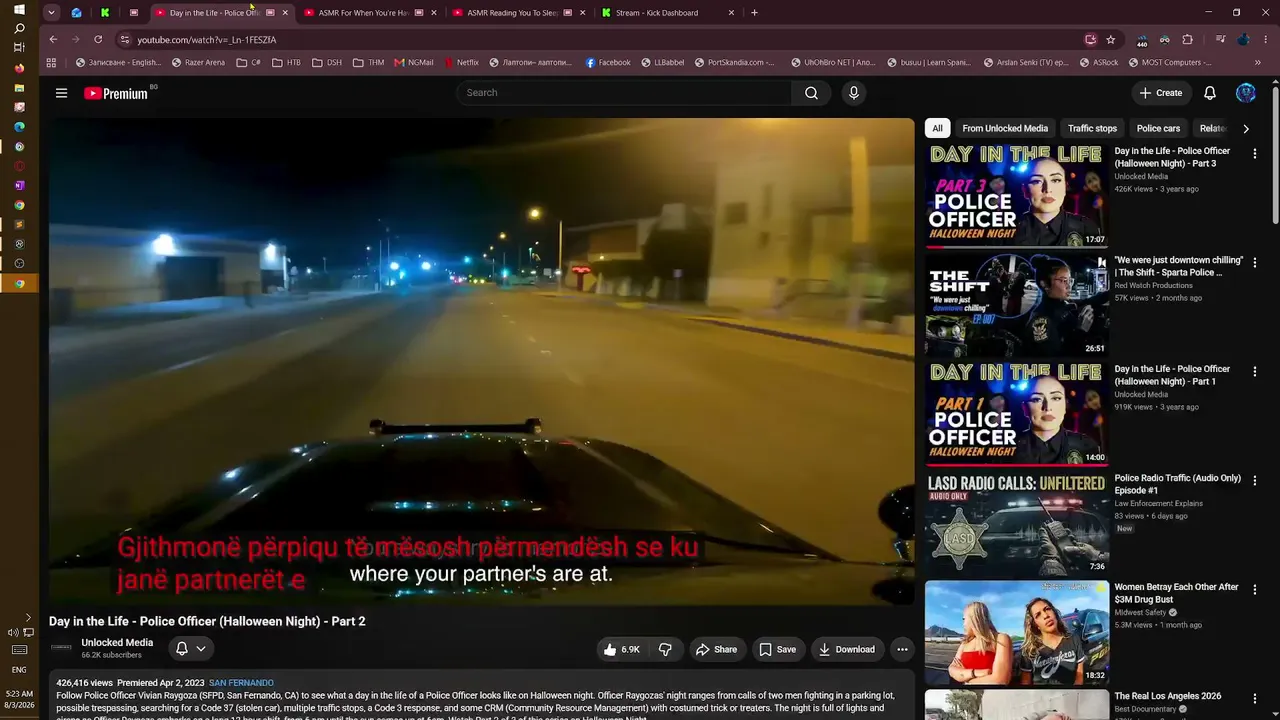Open Windows taskbar search
1280x720 pixels.
tap(19, 29)
